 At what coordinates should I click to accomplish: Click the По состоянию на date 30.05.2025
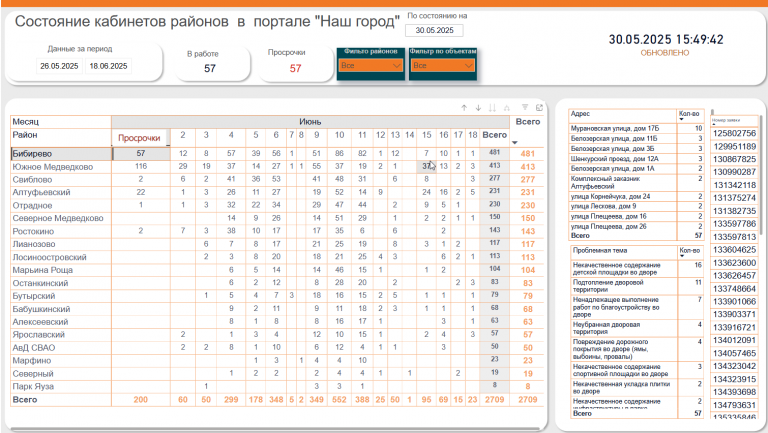[x=434, y=30]
